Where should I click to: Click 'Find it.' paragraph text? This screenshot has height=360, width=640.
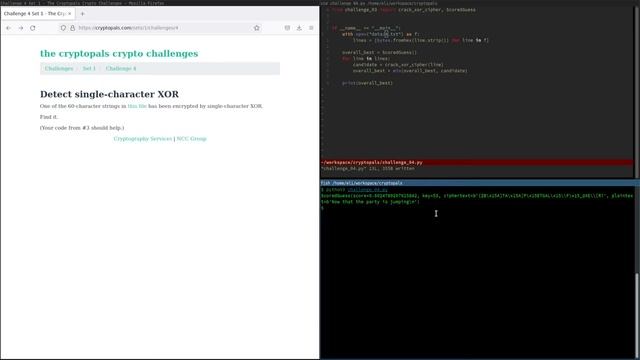click(x=49, y=117)
